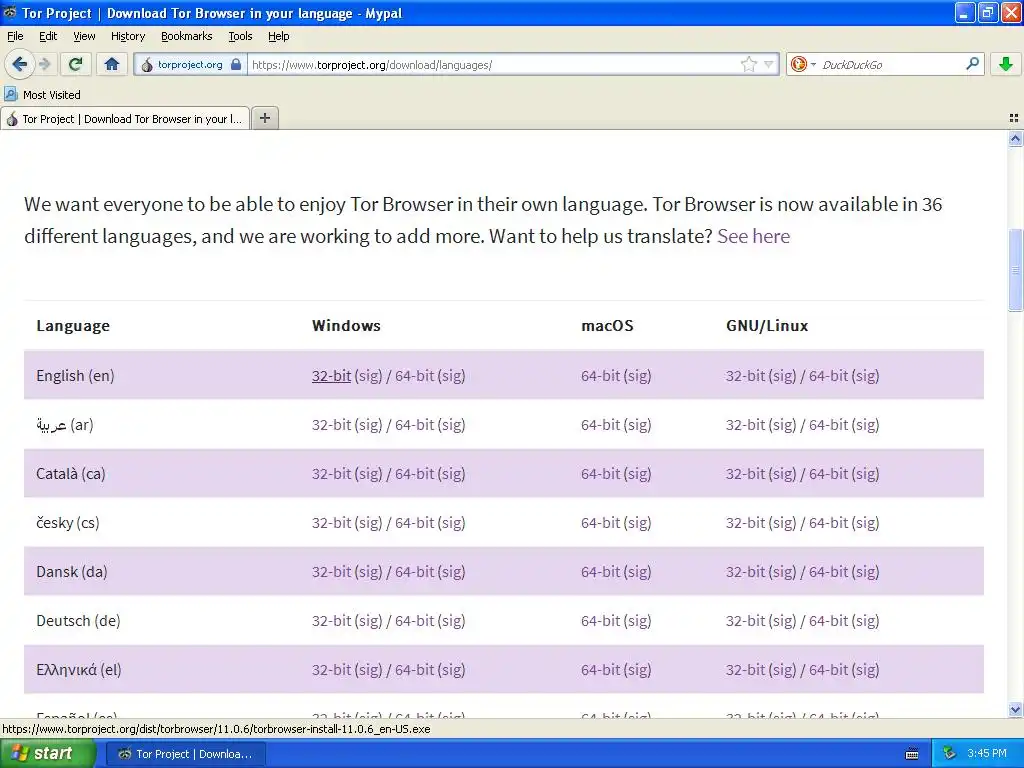The height and width of the screenshot is (768, 1024).
Task: Click the padlock secure connection icon
Action: tap(236, 65)
